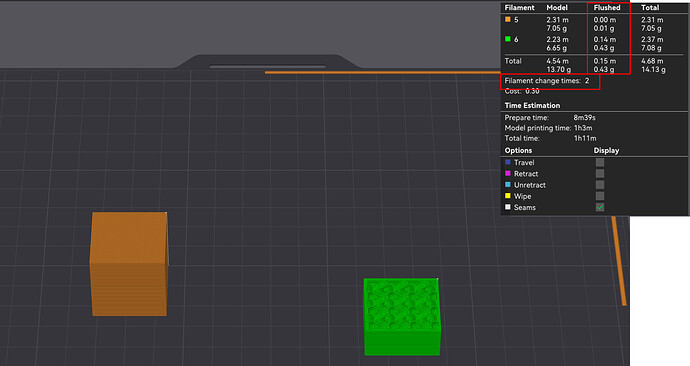Screen dimensions: 690x366
Task: Click the cyan Unretract legend icon
Action: point(507,185)
